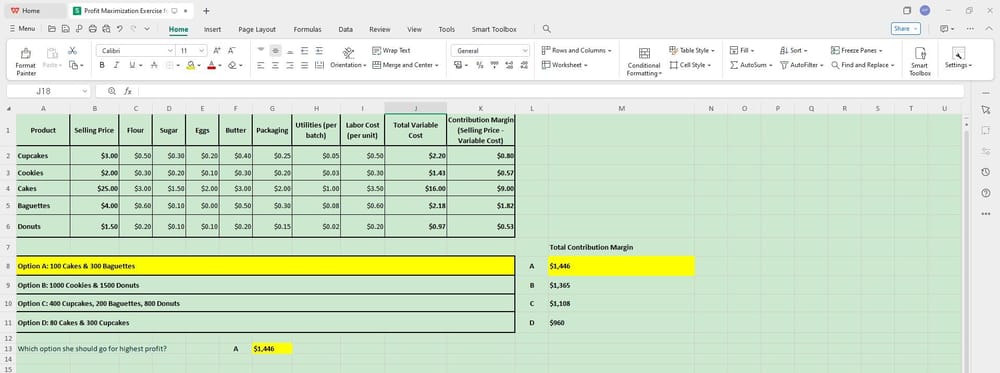Expand the Merge and Center dropdown
The width and height of the screenshot is (1000, 373).
[x=437, y=65]
